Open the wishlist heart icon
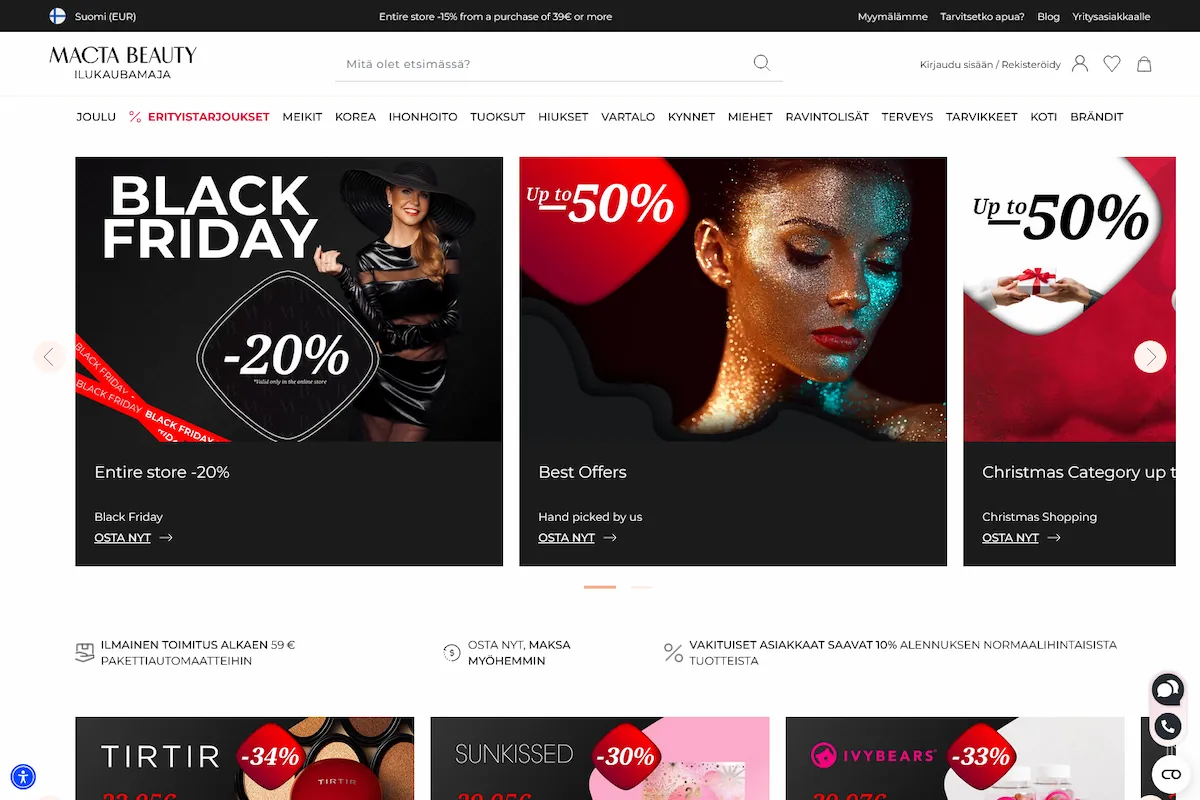 click(x=1112, y=63)
